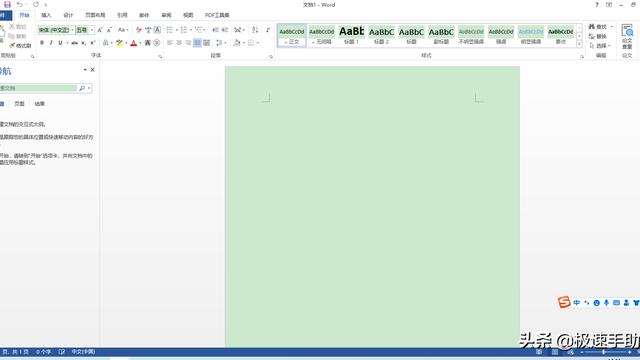Switch to the Results (结果) tab in navigation pane
The image size is (640, 360).
[40, 104]
